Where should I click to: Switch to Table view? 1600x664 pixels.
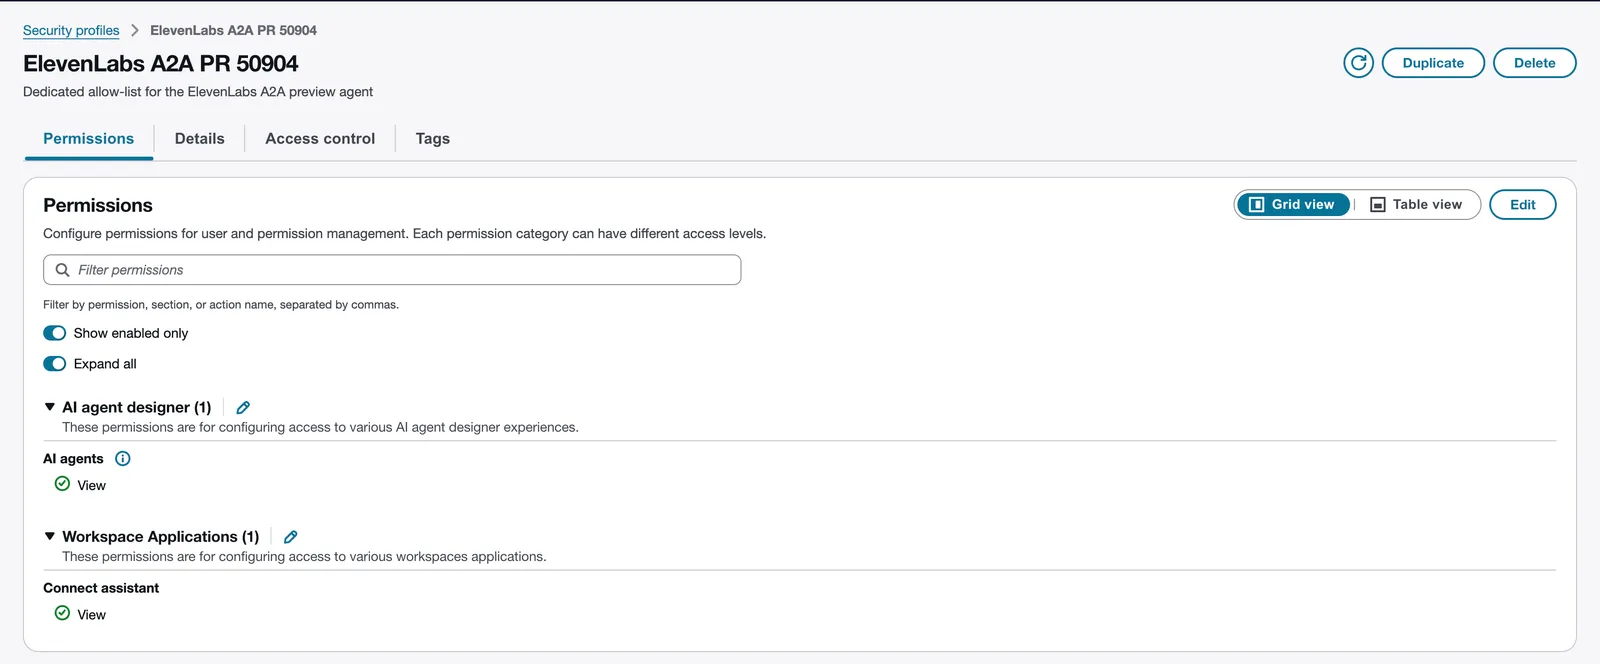(x=1416, y=204)
